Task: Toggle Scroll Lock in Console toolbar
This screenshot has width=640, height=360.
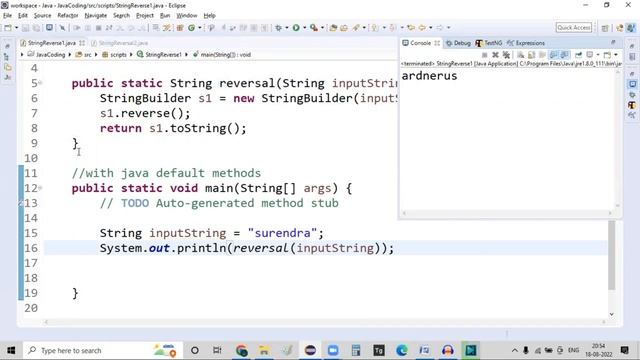Action: (531, 55)
